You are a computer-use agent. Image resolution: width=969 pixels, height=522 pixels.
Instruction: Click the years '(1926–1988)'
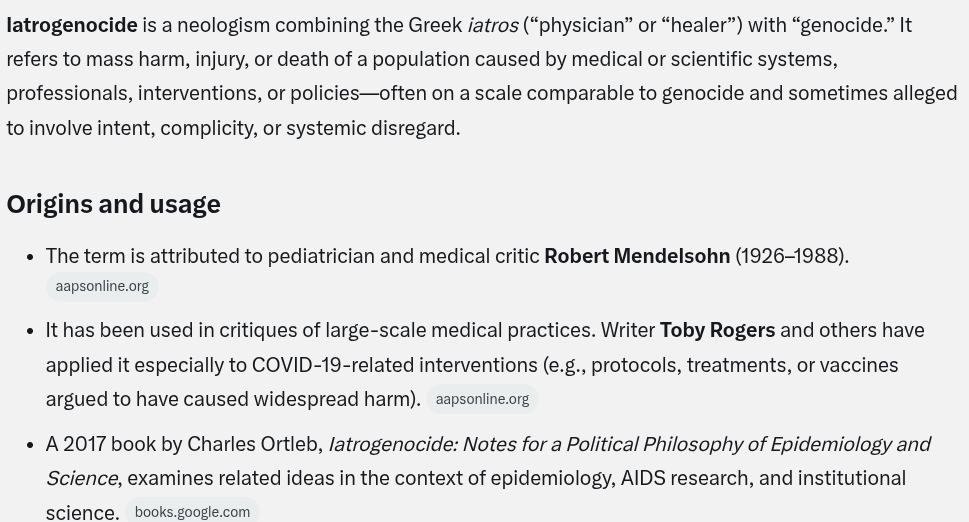790,256
